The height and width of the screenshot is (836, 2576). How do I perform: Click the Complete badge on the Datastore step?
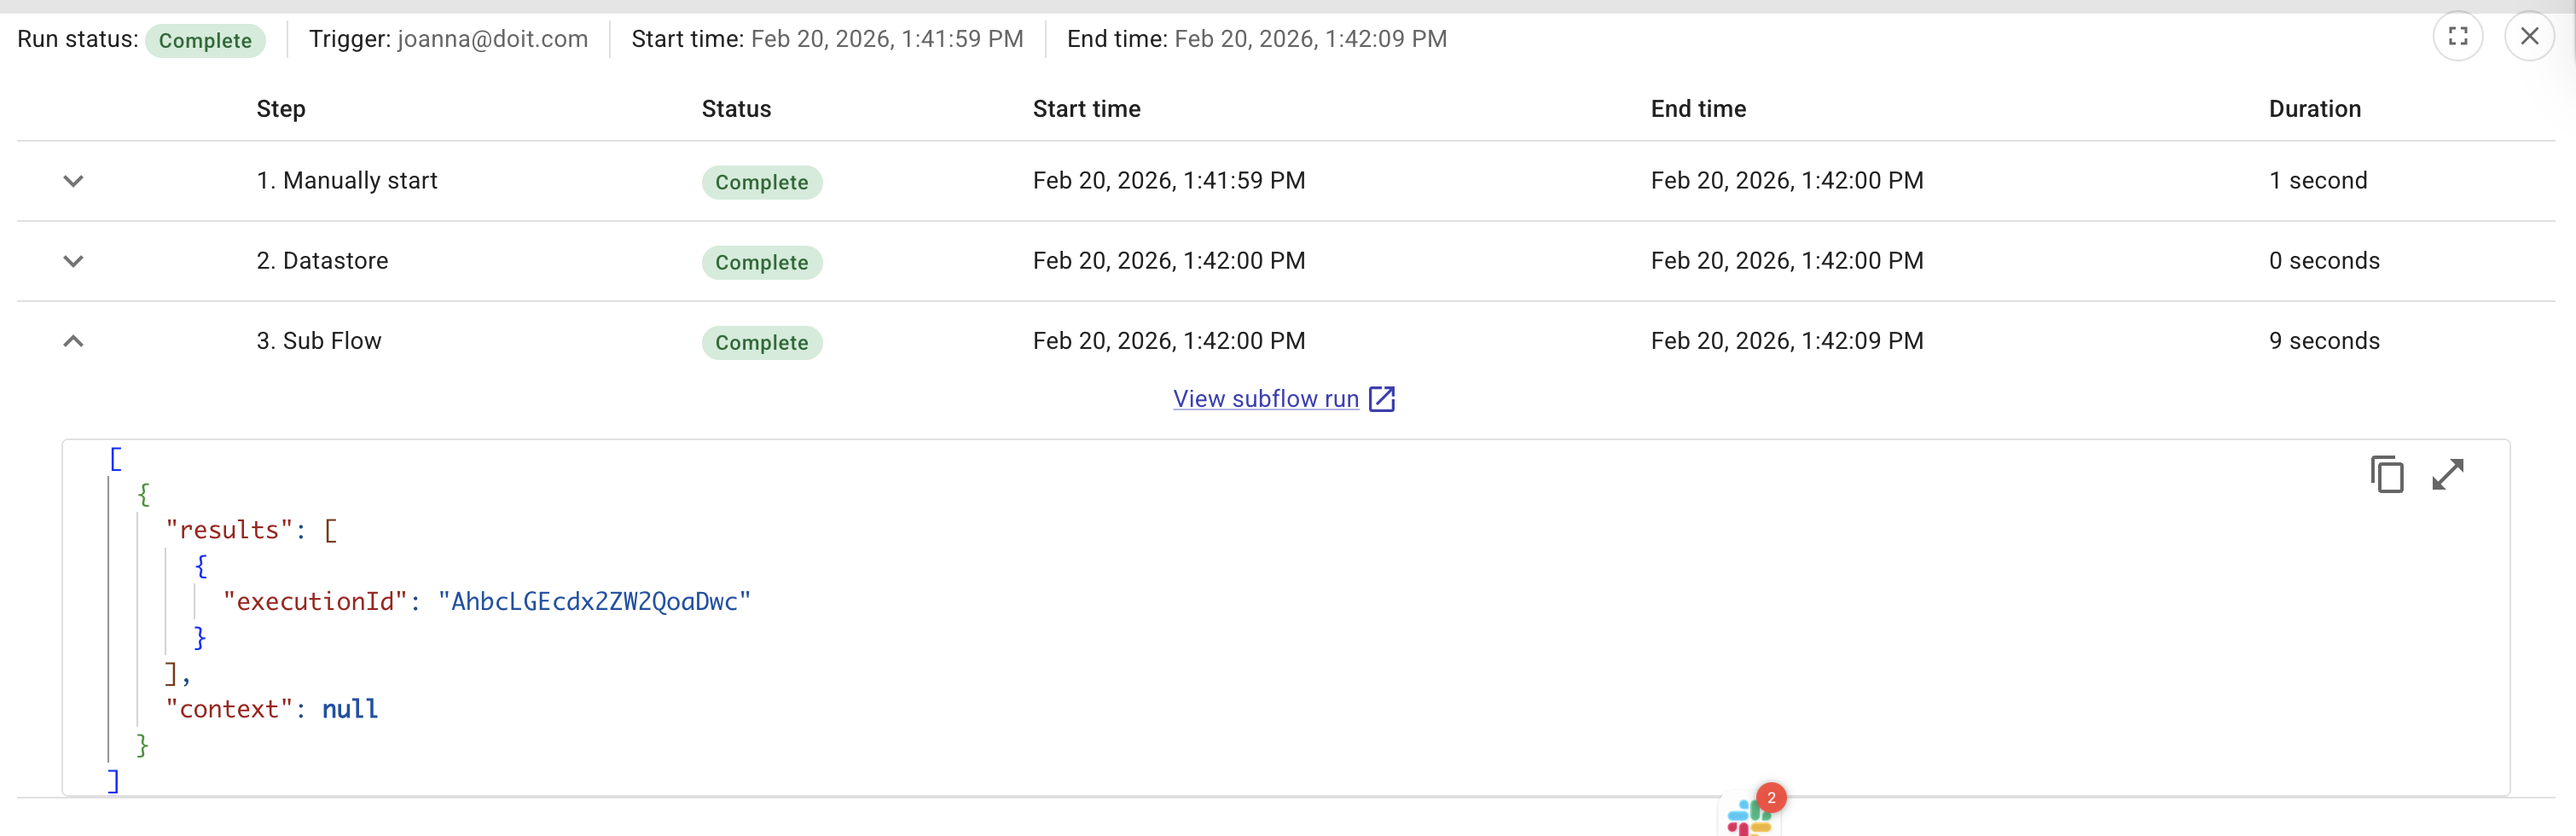[762, 262]
